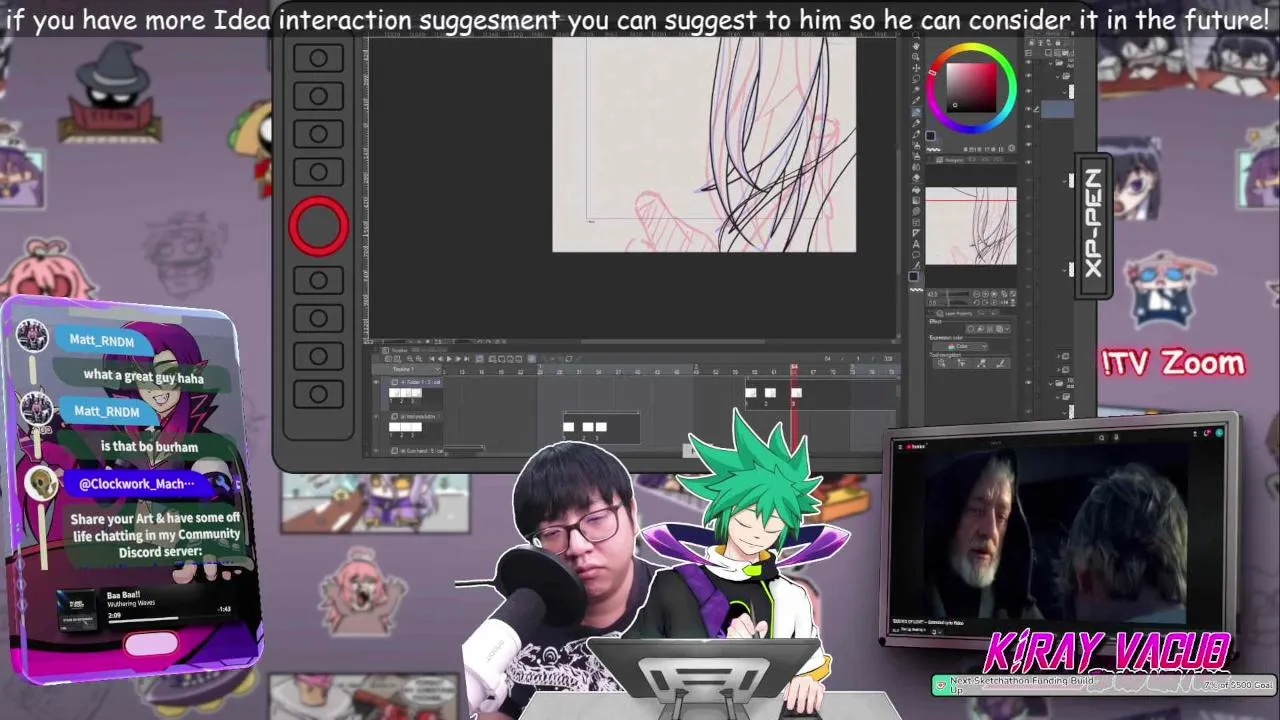Open YouTube hamburger menu in TV window

(900, 447)
